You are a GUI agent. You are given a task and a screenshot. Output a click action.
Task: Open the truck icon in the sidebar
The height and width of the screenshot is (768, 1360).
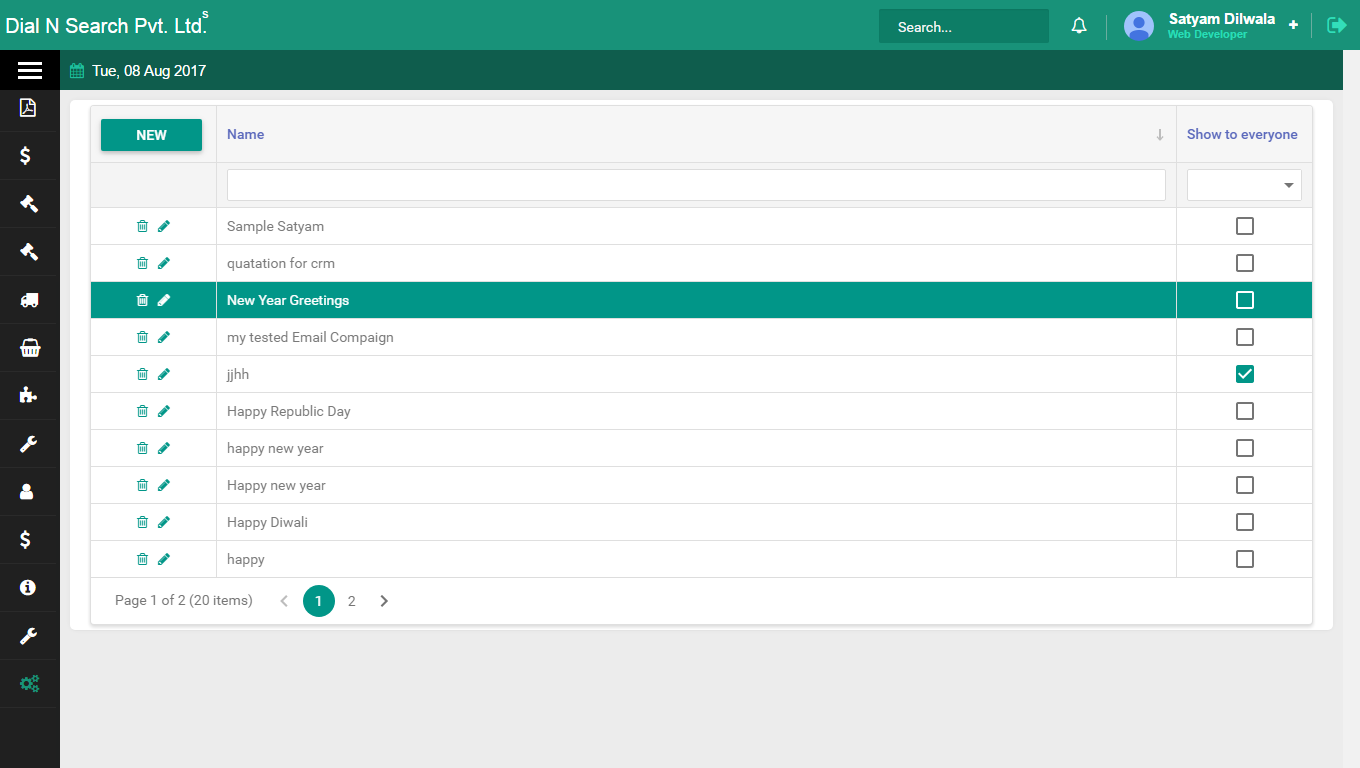click(x=29, y=300)
